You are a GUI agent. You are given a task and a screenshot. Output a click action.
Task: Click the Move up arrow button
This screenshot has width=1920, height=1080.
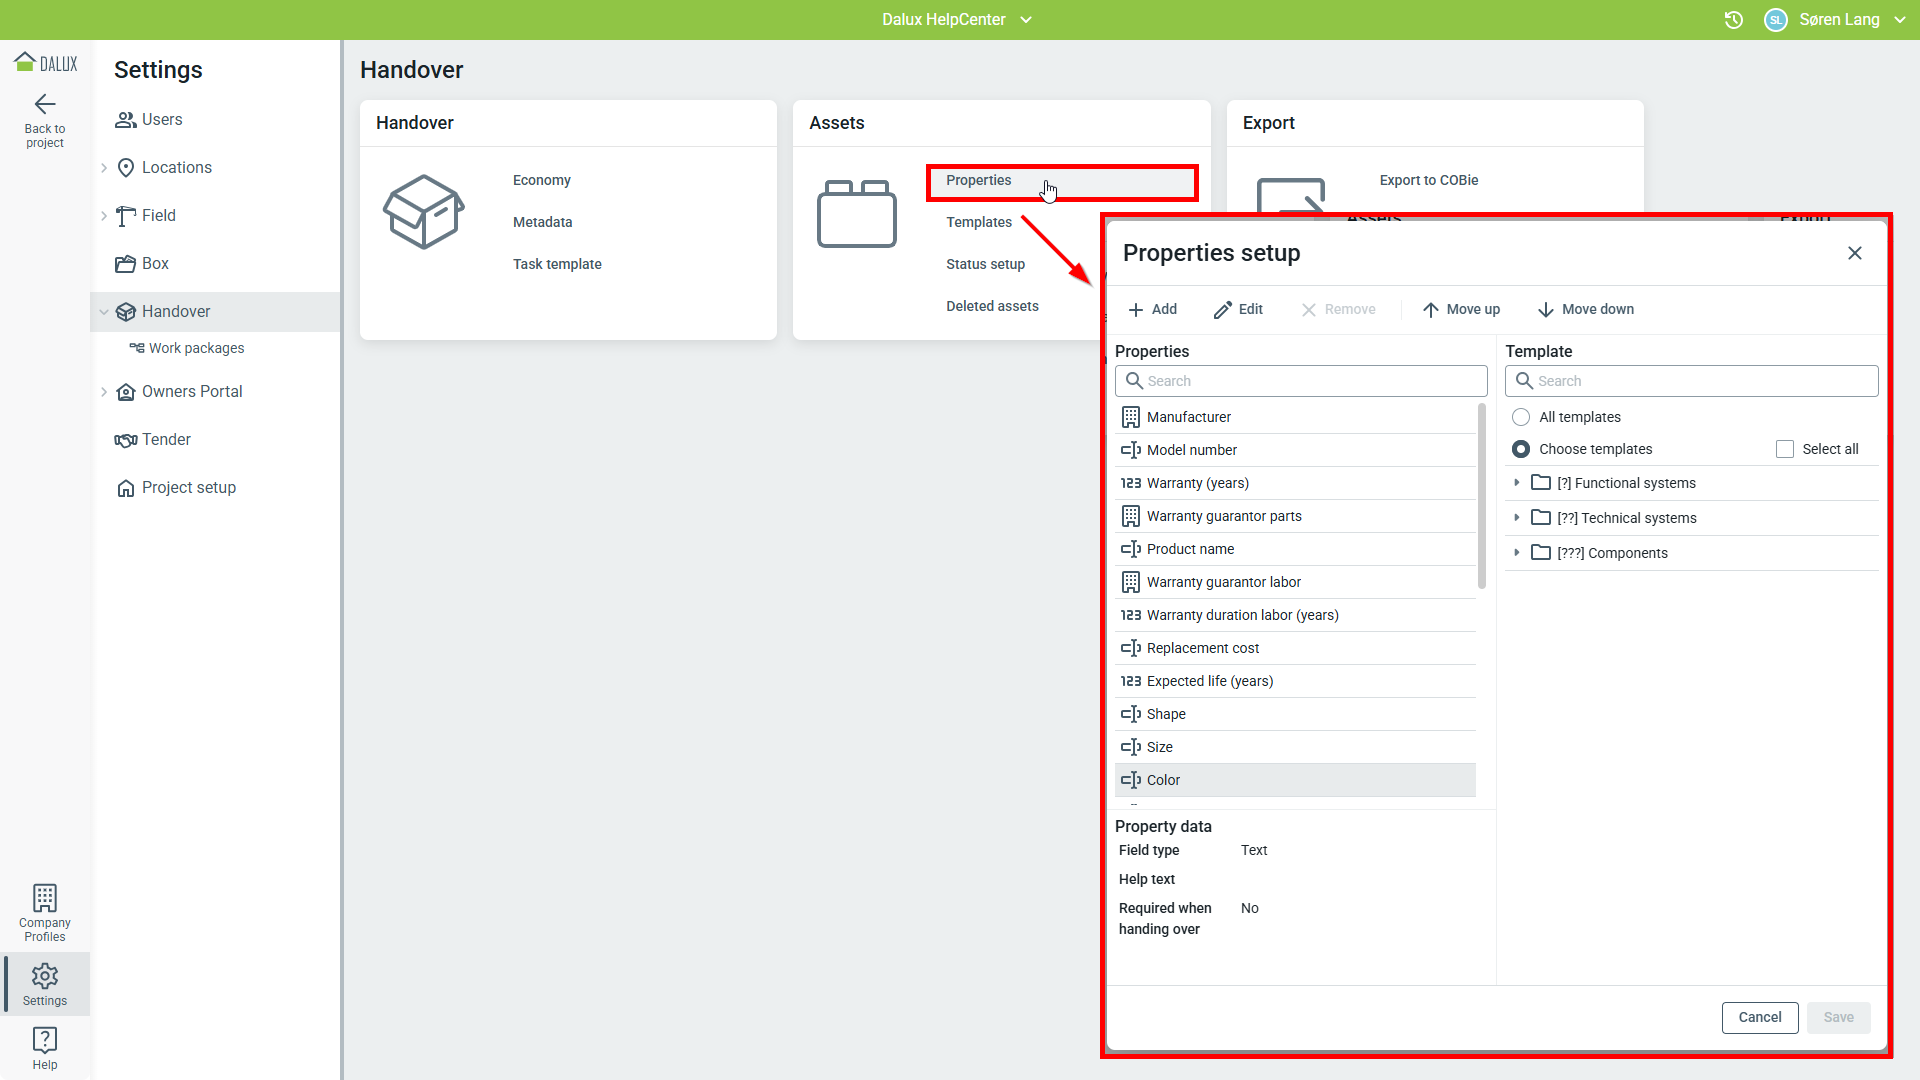click(x=1461, y=310)
